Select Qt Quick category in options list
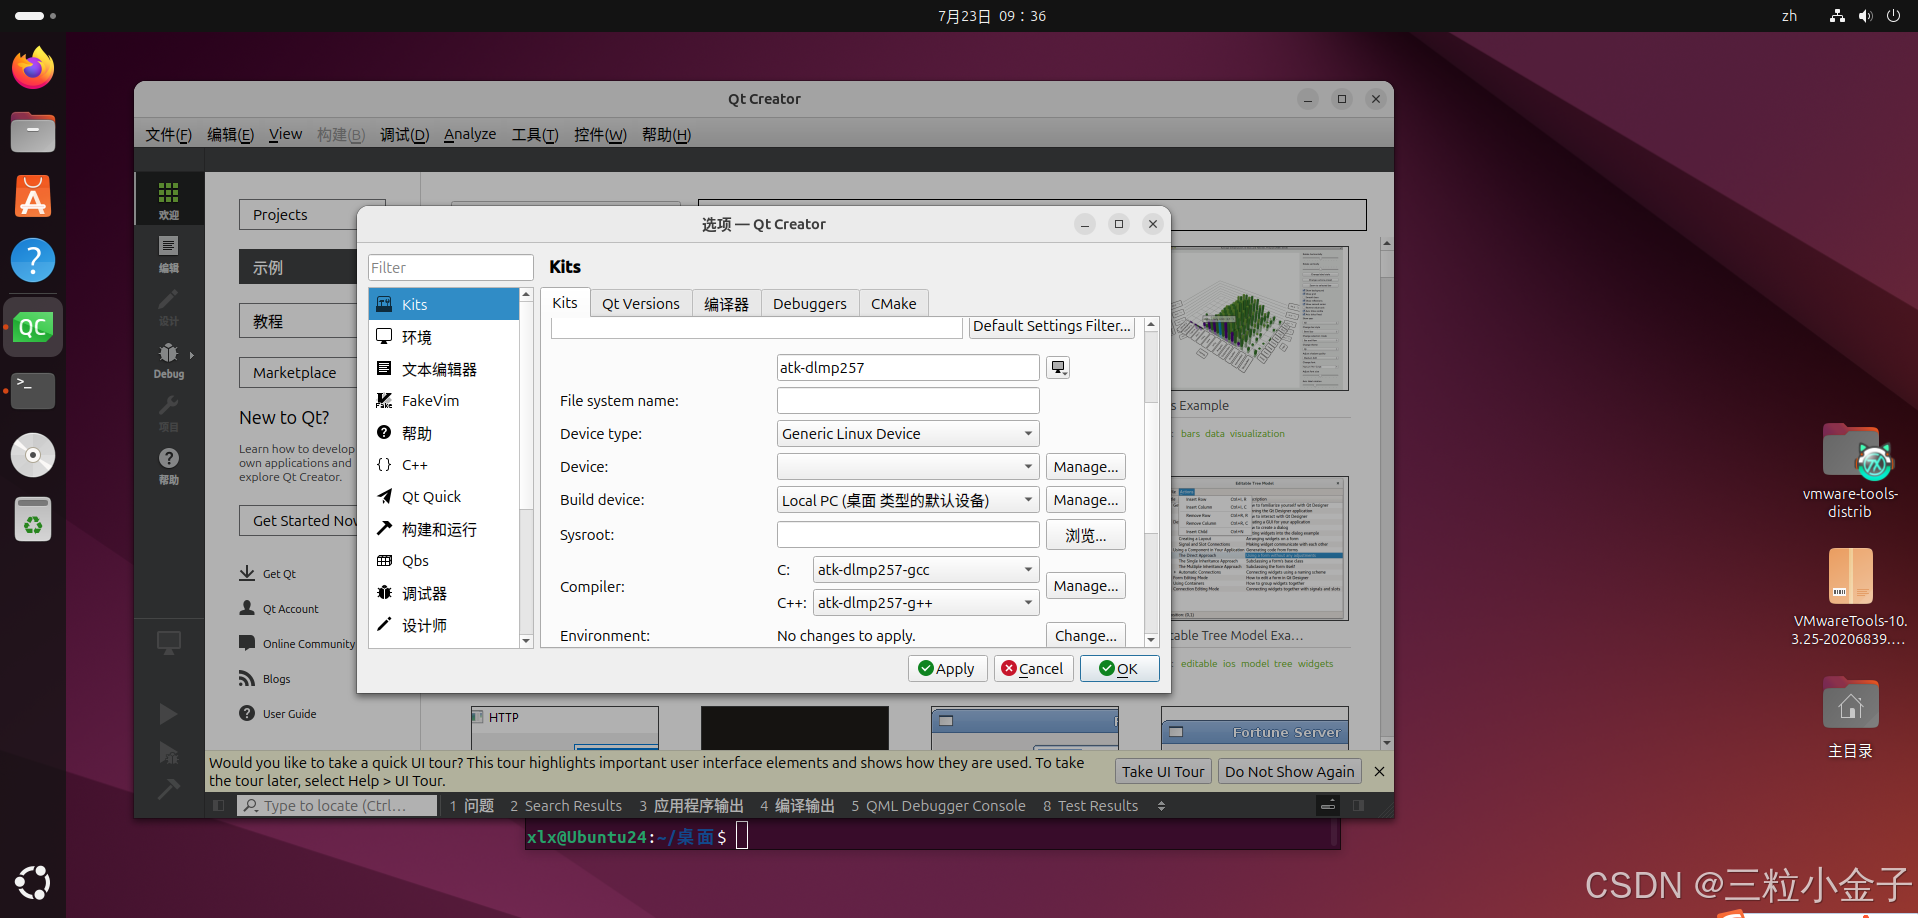The height and width of the screenshot is (918, 1918). click(x=444, y=497)
